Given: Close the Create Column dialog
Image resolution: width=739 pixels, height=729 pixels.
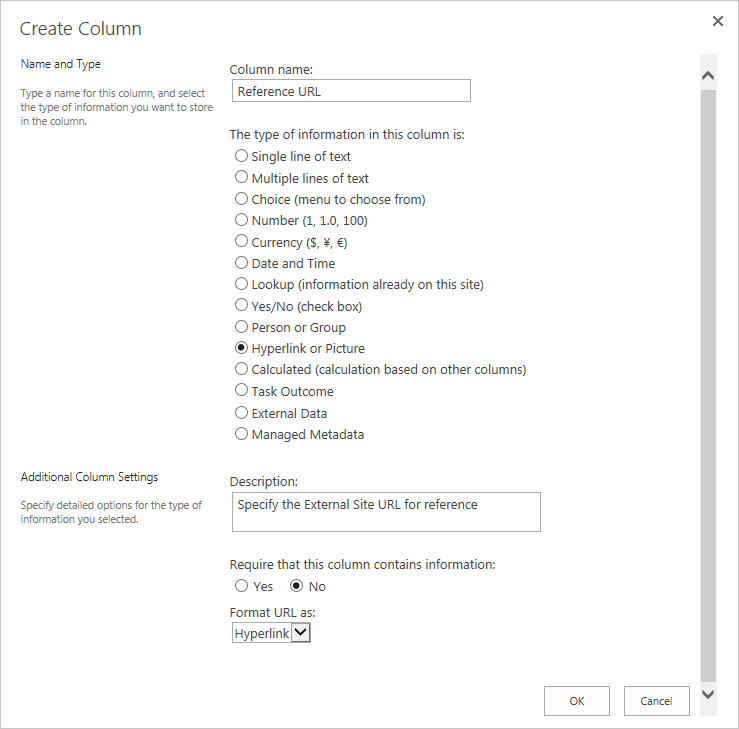Looking at the screenshot, I should [717, 21].
